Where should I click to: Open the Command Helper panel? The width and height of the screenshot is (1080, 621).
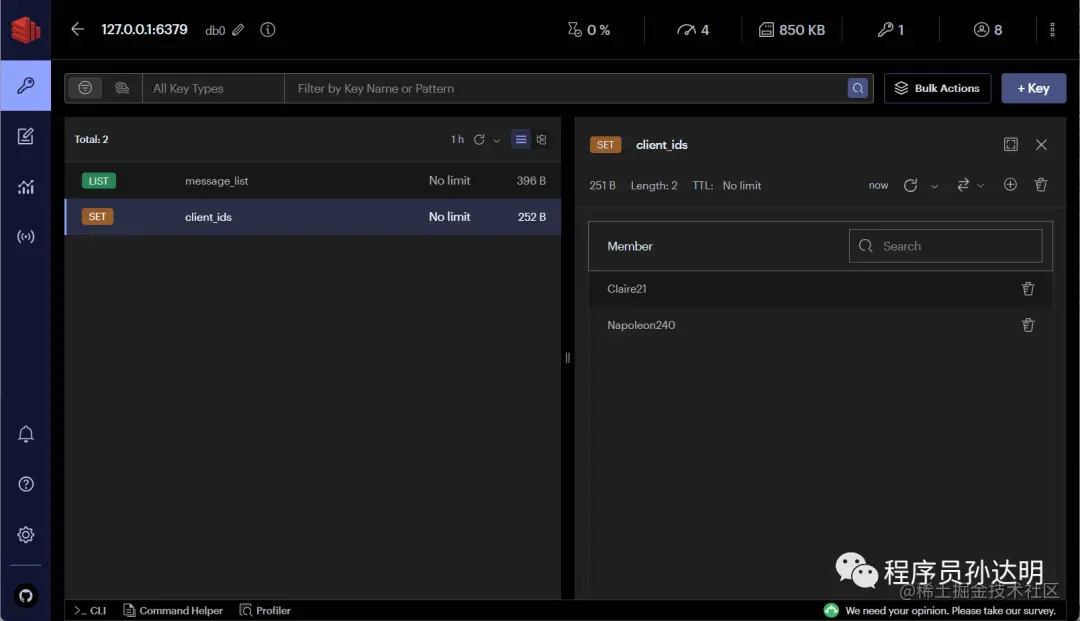173,611
